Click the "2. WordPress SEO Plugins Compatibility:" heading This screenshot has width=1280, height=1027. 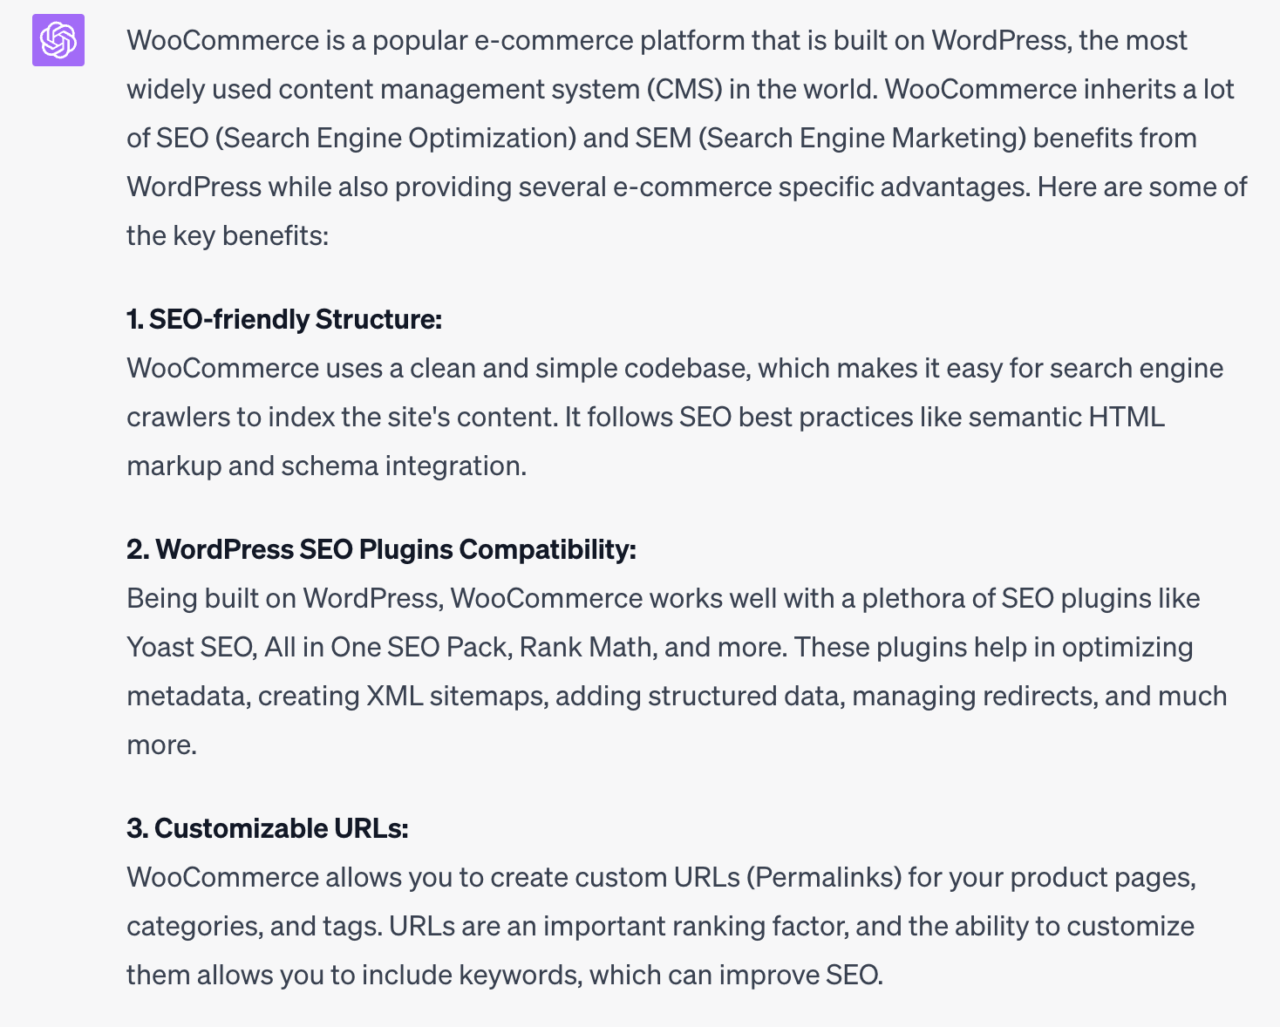pyautogui.click(x=381, y=549)
